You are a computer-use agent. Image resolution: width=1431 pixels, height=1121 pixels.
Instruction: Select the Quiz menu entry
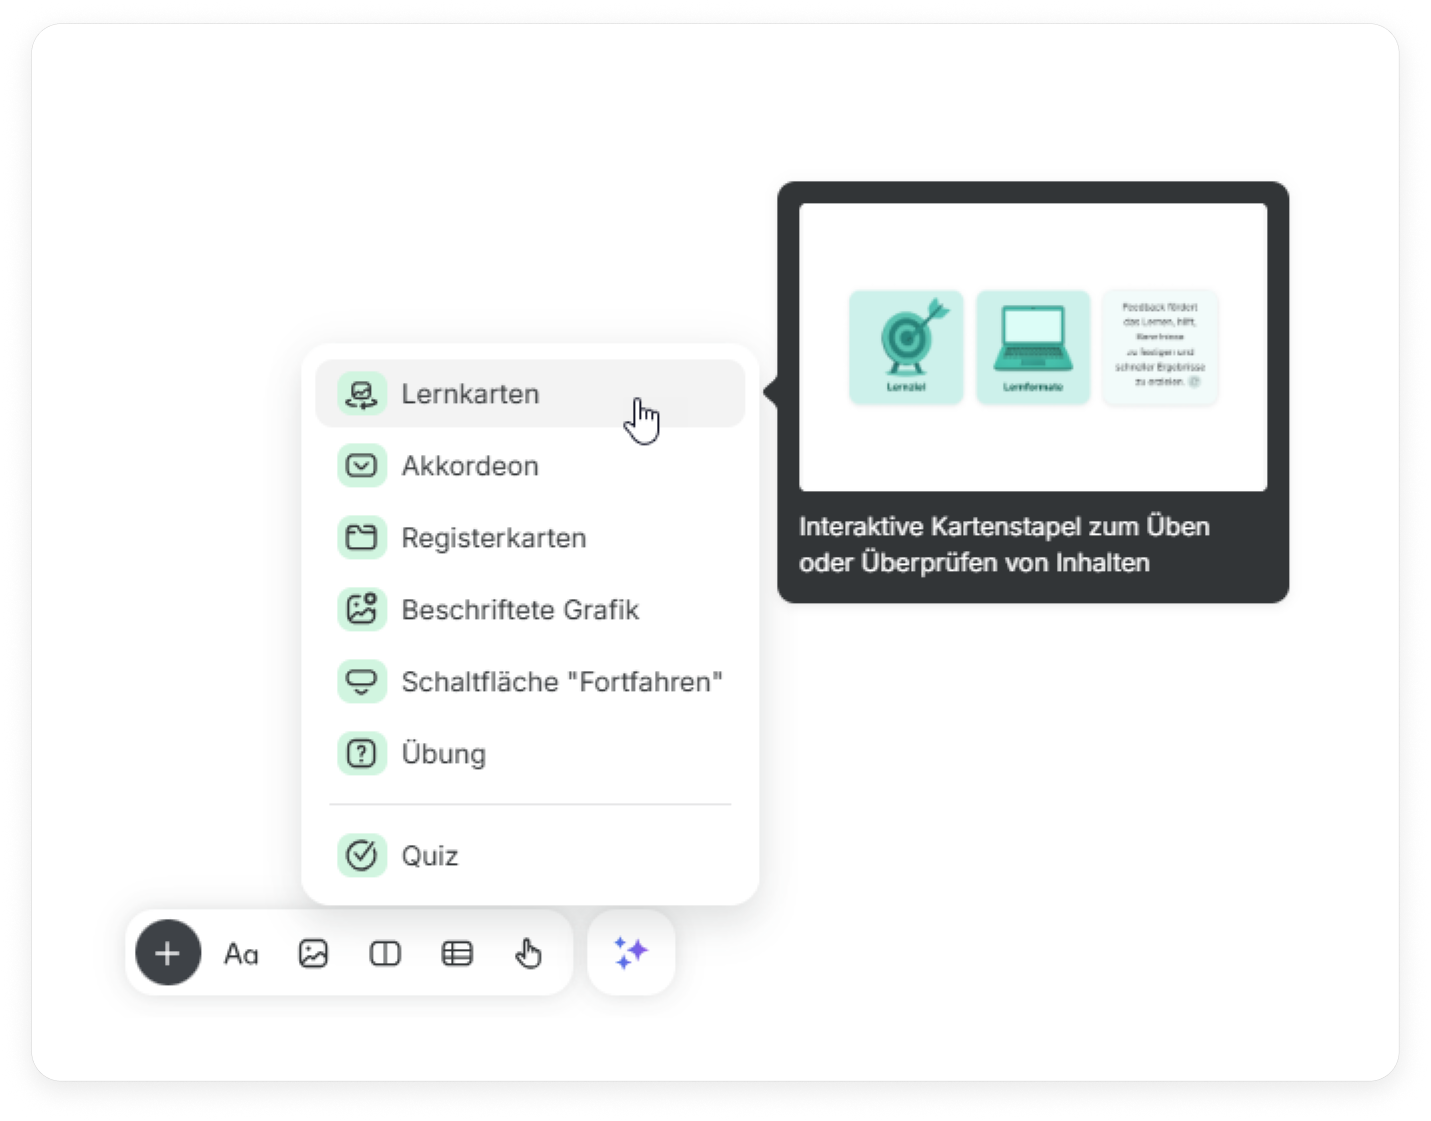(x=430, y=856)
